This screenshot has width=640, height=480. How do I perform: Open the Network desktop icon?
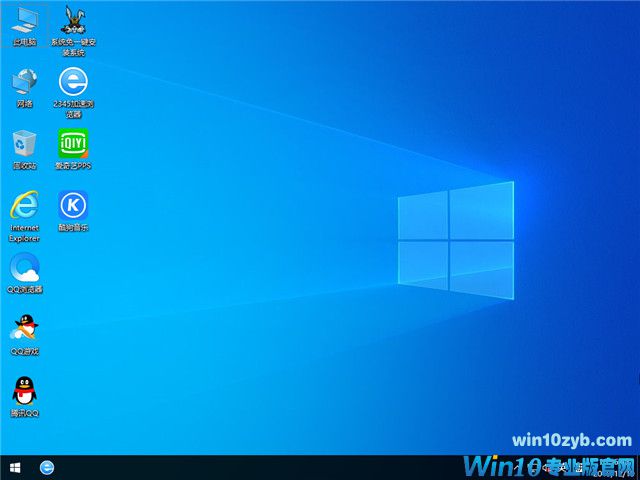click(24, 88)
